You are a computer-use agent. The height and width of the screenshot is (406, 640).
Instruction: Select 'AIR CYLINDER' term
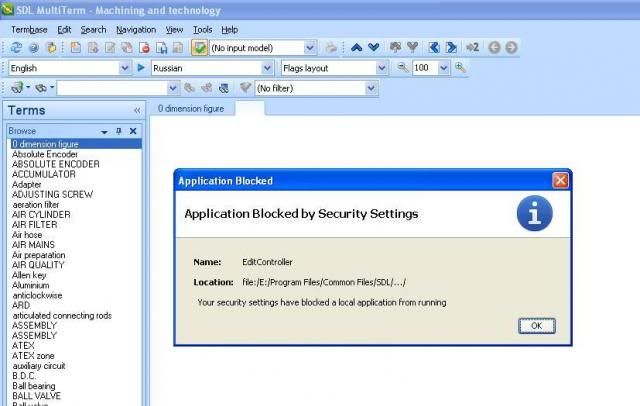pyautogui.click(x=41, y=215)
